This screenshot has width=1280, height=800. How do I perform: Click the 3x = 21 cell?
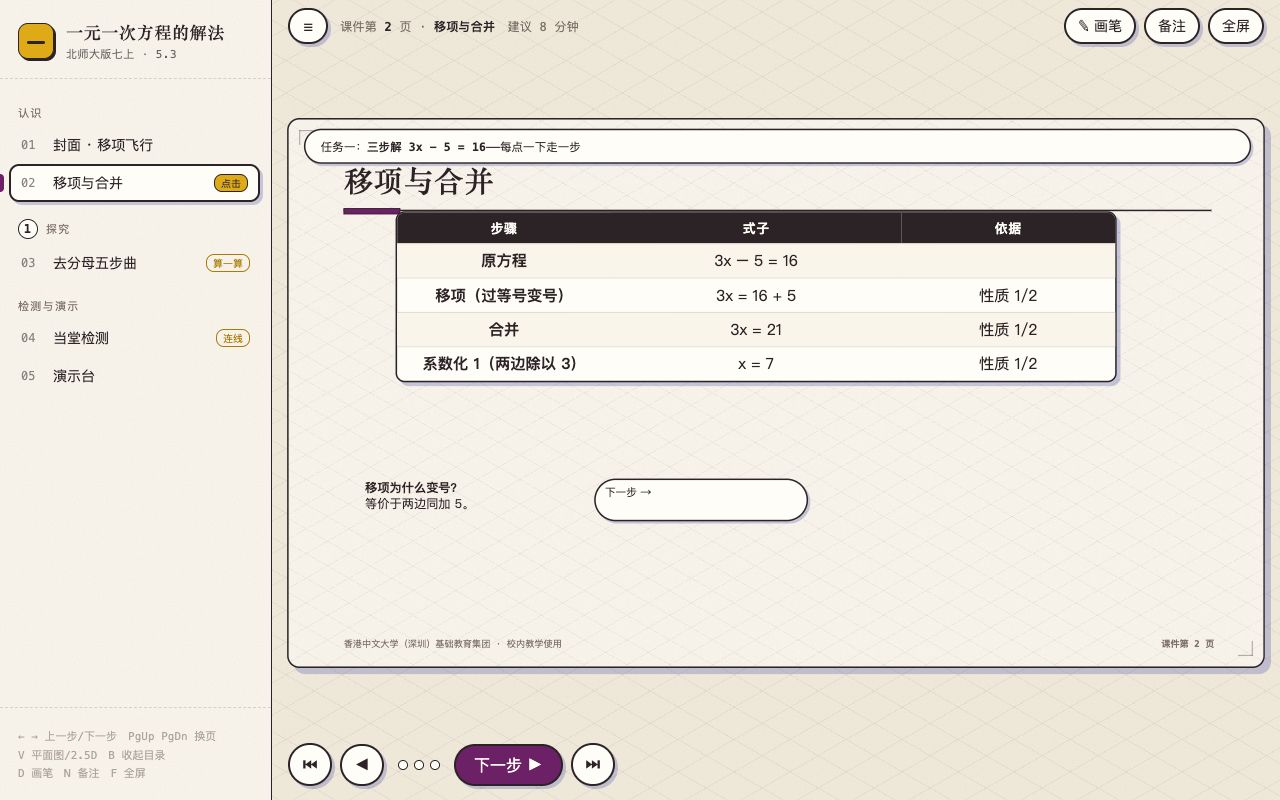click(x=756, y=330)
